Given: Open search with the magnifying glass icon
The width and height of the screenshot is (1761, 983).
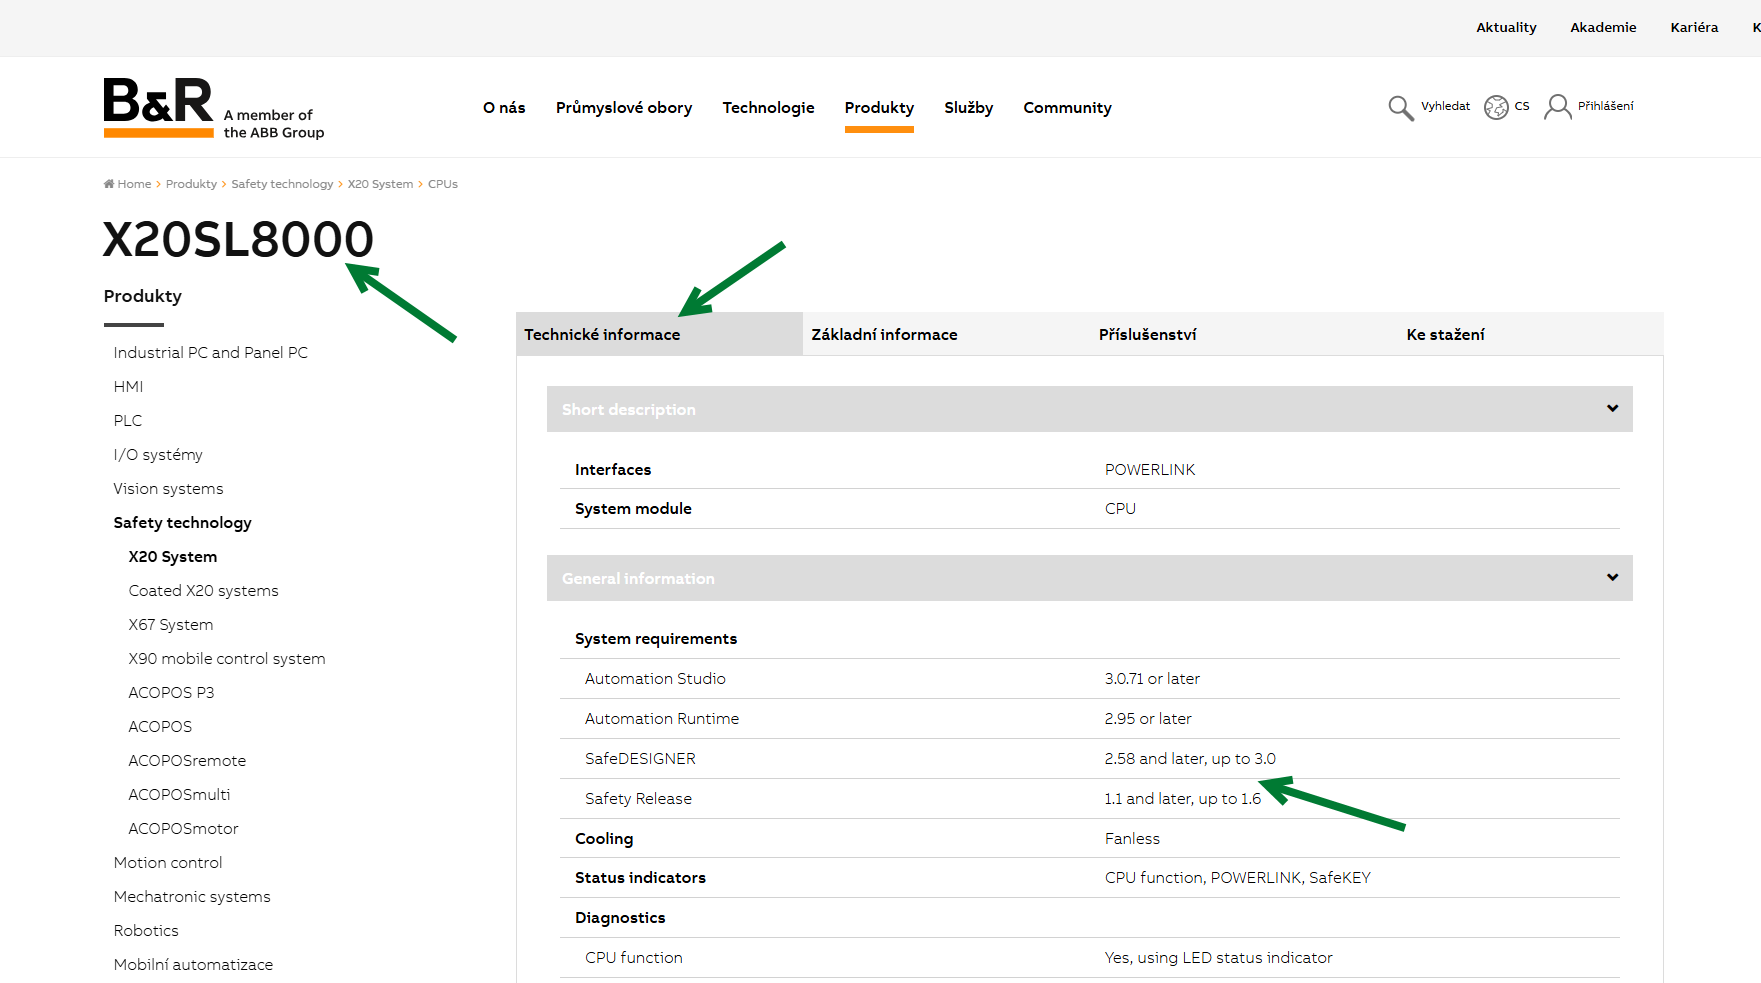Looking at the screenshot, I should pyautogui.click(x=1400, y=107).
